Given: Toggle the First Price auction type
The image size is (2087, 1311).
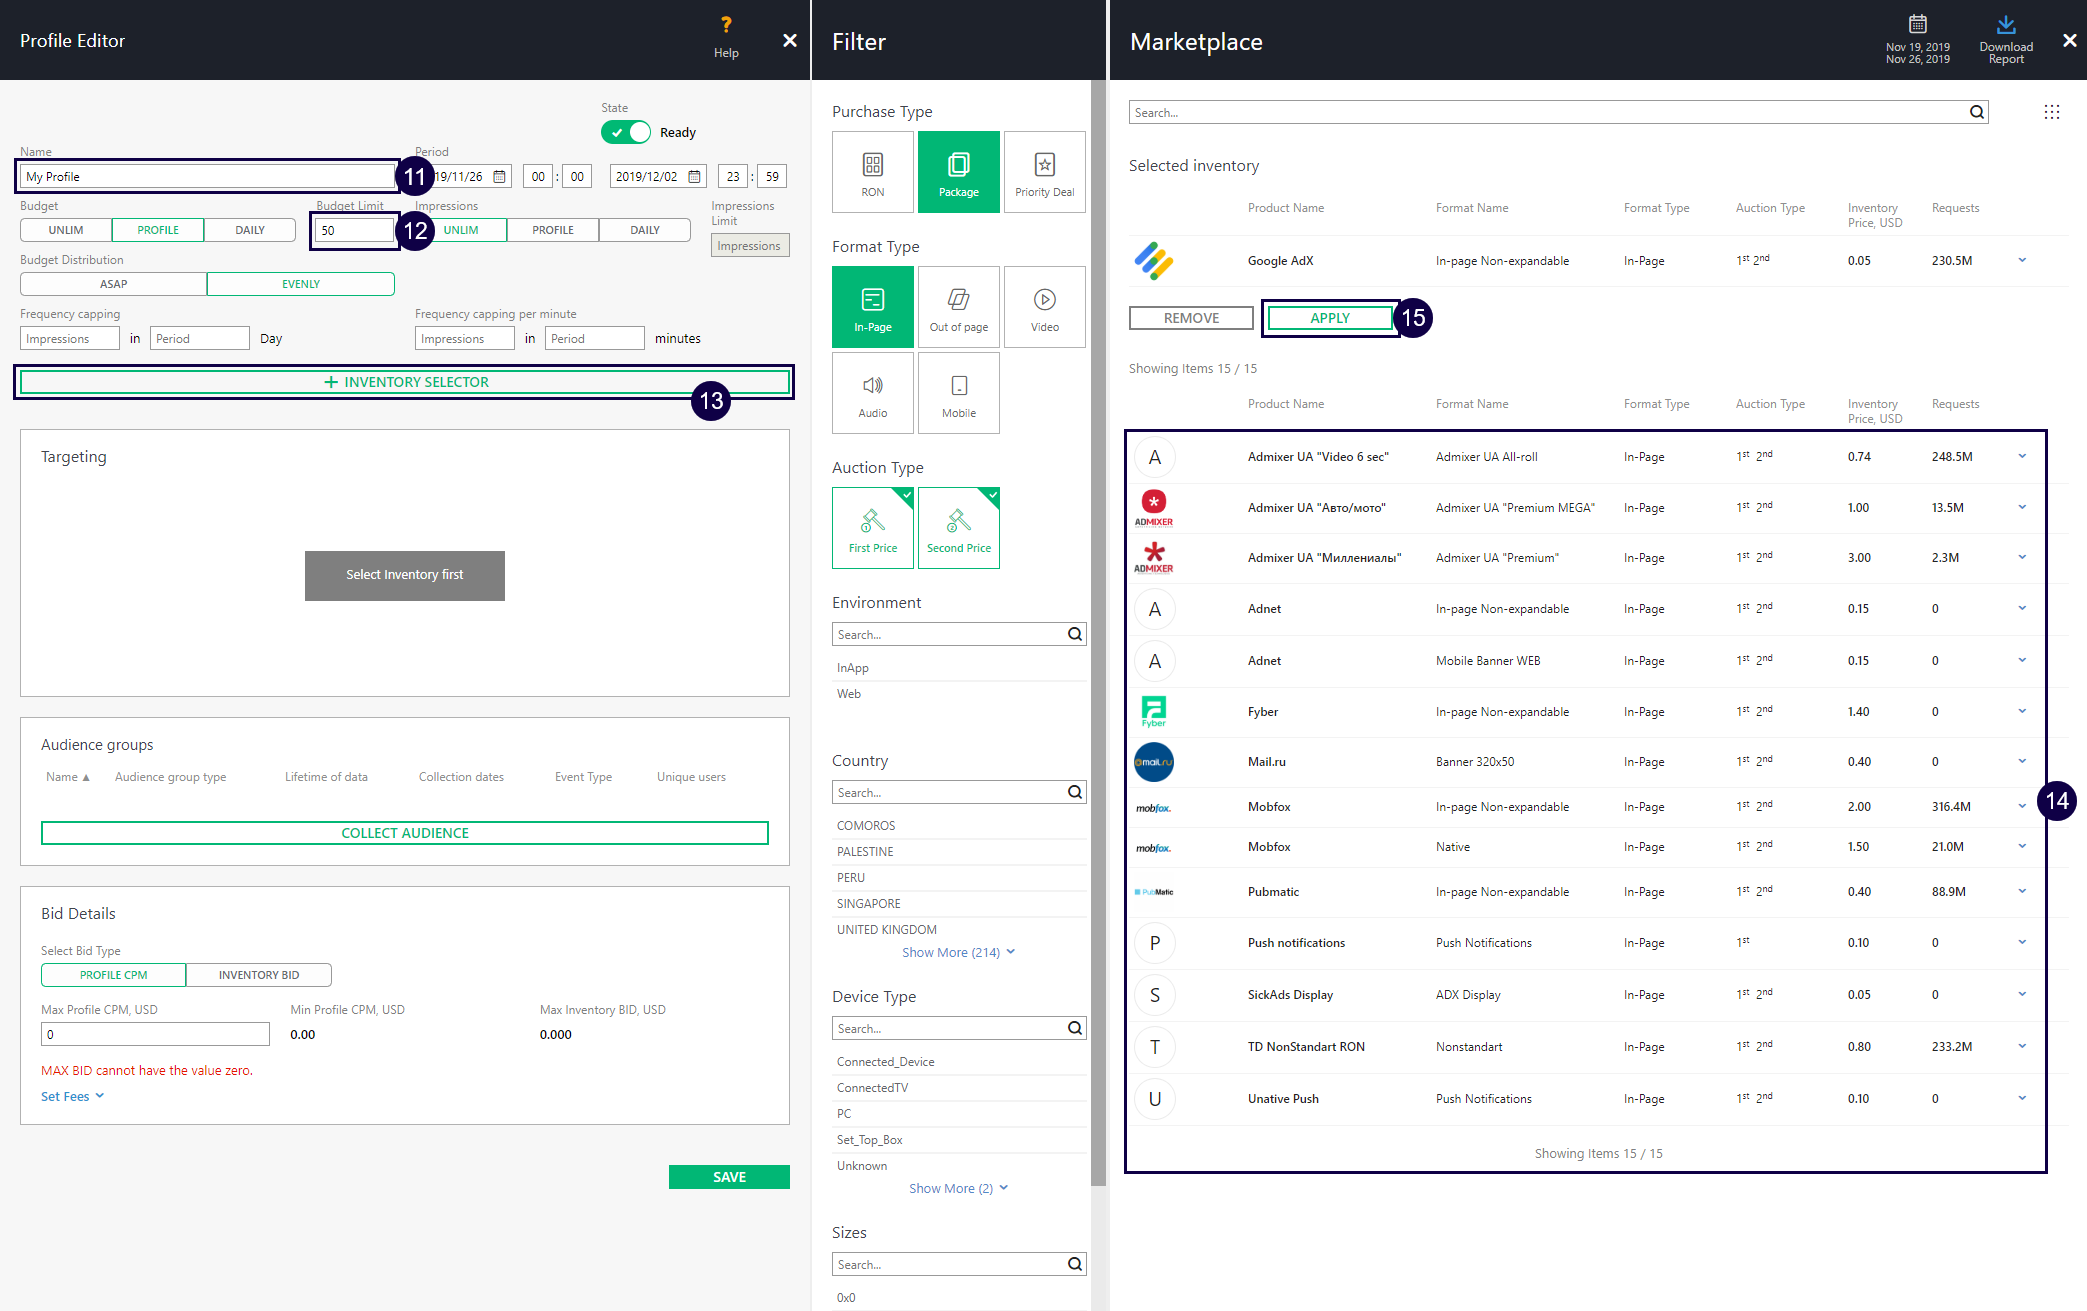Looking at the screenshot, I should coord(872,528).
